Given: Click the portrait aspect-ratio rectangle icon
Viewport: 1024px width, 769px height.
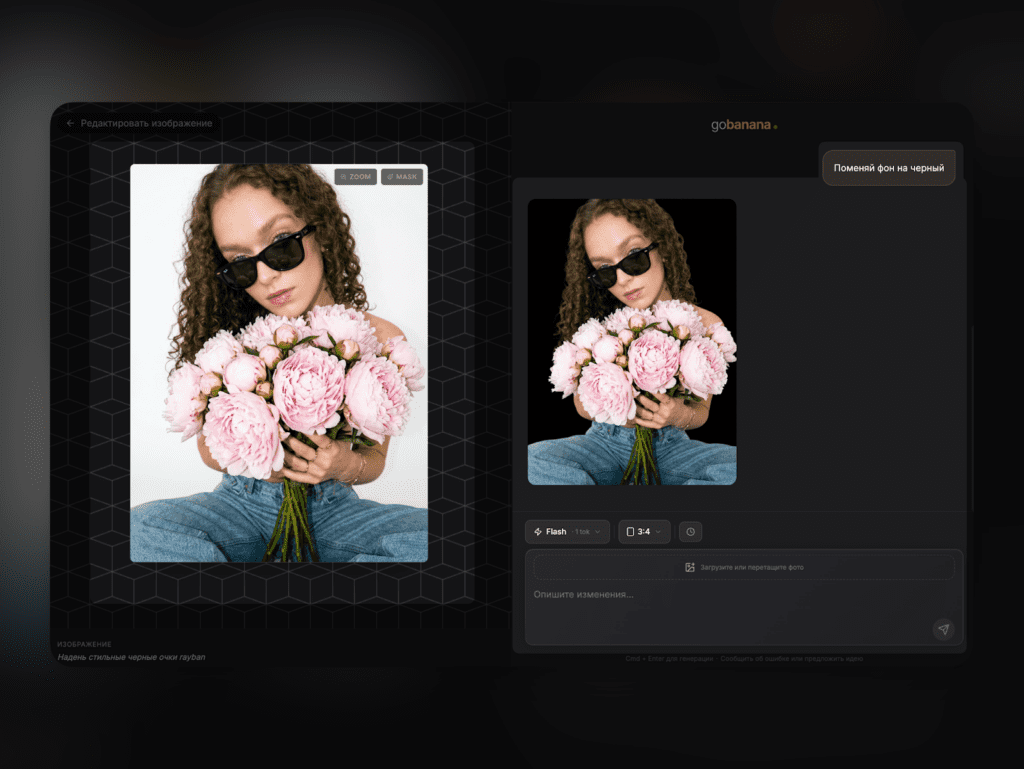Looking at the screenshot, I should pos(630,532).
